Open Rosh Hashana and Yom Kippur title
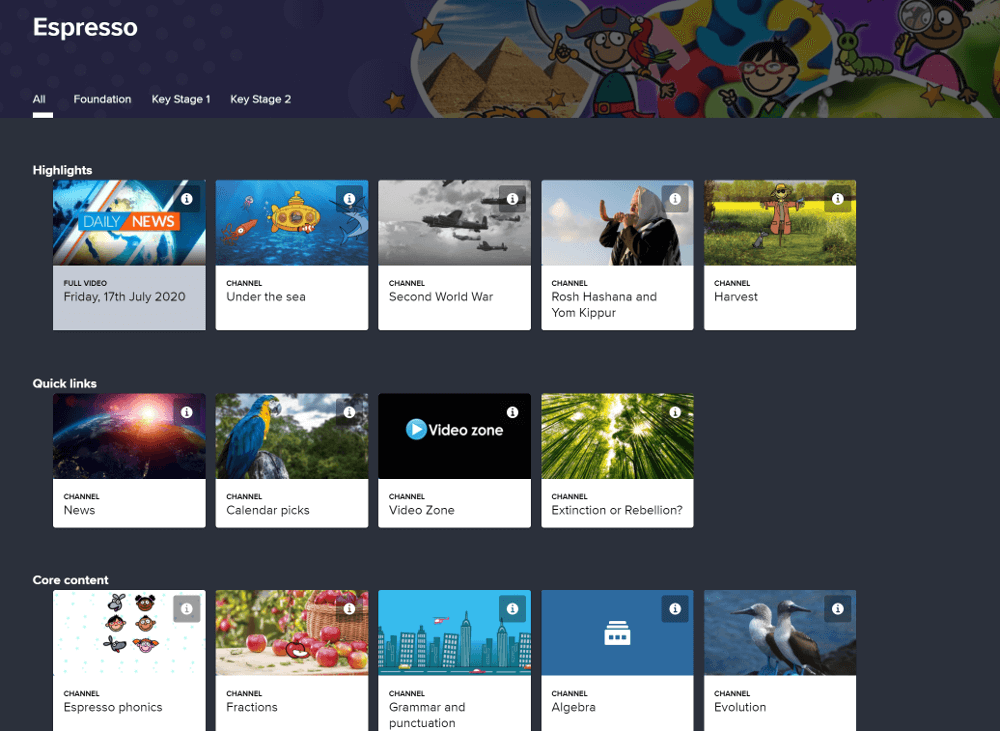The width and height of the screenshot is (1000, 731). [604, 305]
